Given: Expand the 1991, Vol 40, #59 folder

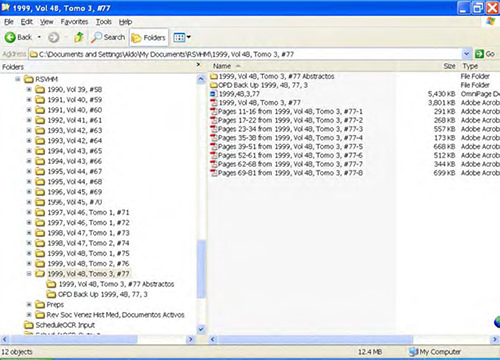Looking at the screenshot, I should [x=29, y=100].
